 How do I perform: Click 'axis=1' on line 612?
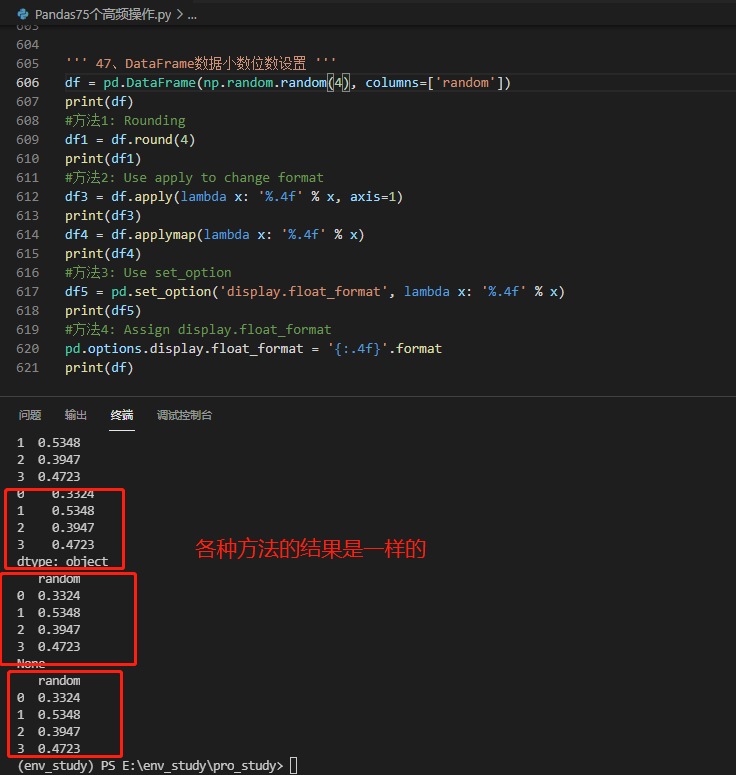point(373,197)
